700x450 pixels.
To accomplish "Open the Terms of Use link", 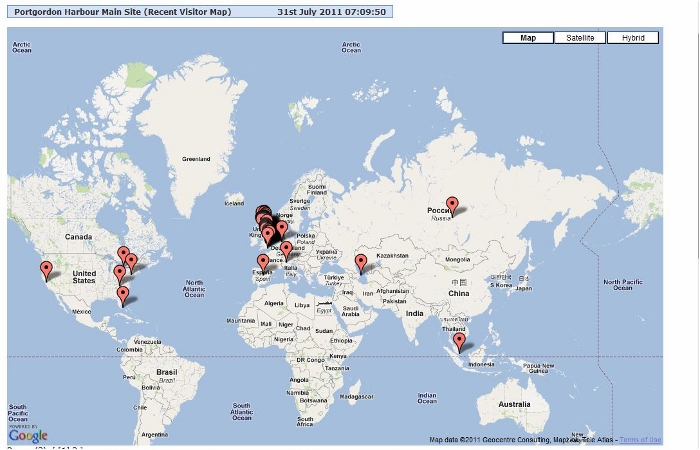I will point(640,440).
